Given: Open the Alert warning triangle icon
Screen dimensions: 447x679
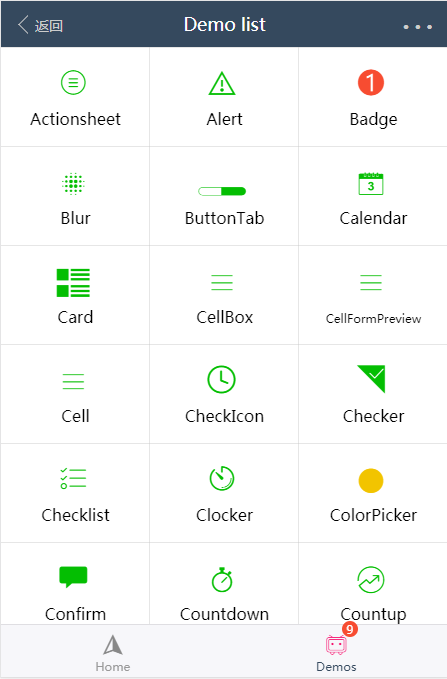Looking at the screenshot, I should (x=222, y=83).
